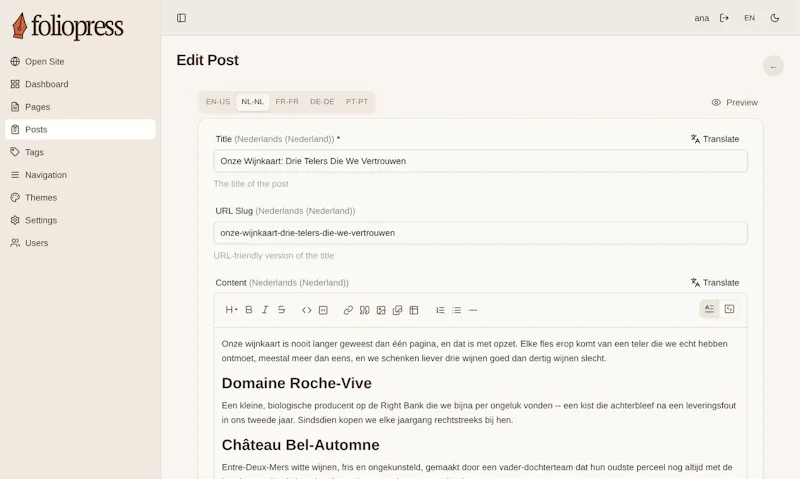
Task: Insert a code block
Action: [x=323, y=310]
